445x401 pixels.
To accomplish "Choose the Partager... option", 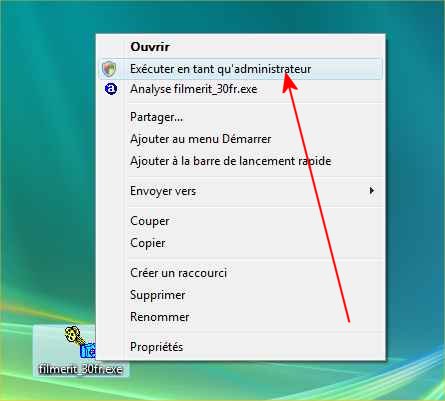I will point(156,117).
